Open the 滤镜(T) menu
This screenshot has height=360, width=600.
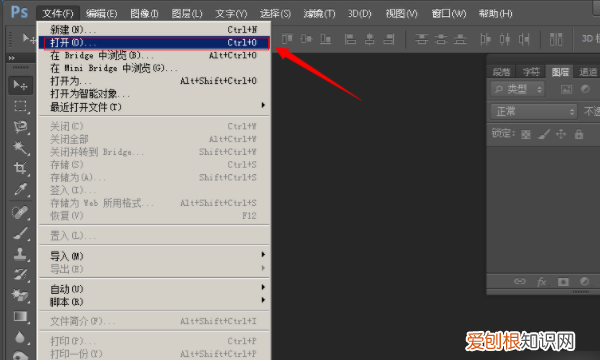pos(319,14)
